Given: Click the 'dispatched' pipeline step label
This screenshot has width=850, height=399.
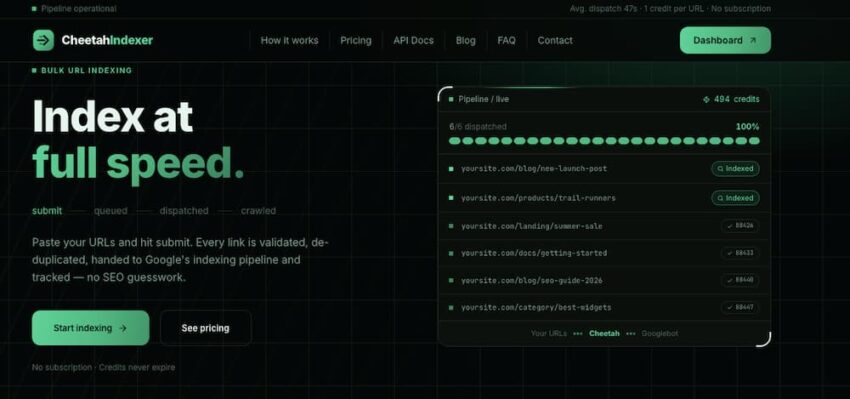Looking at the screenshot, I should (x=184, y=211).
